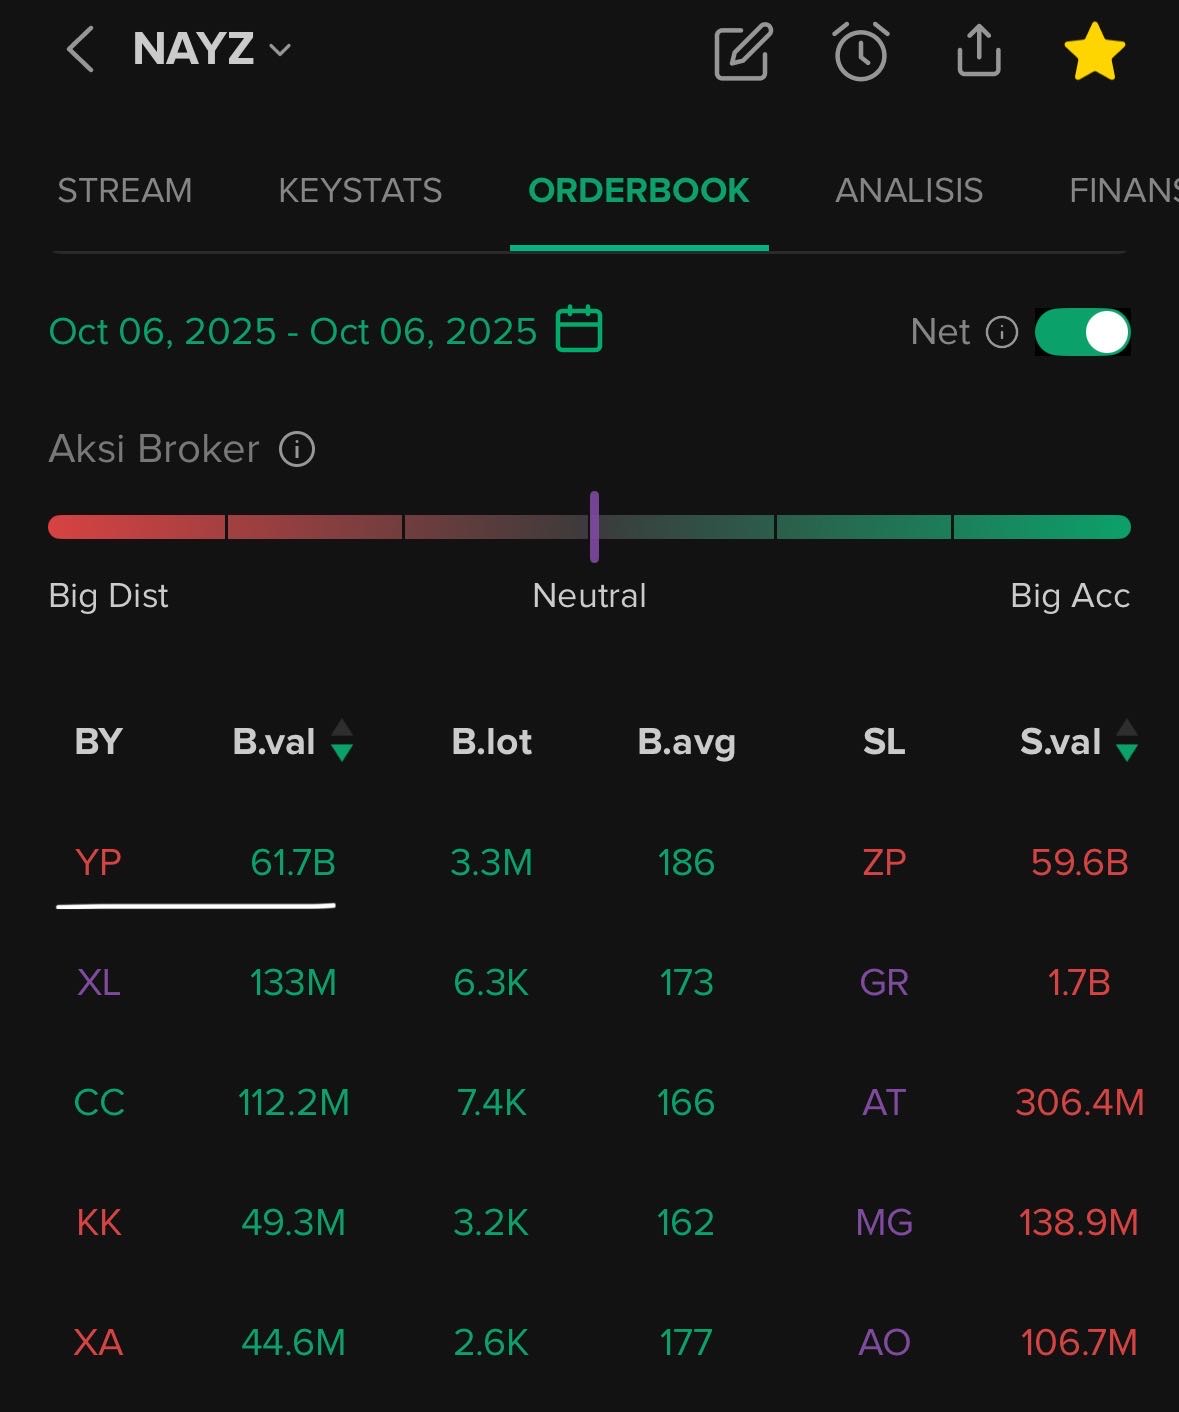Tap the back arrow icon
Viewport: 1179px width, 1412px height.
pos(80,50)
